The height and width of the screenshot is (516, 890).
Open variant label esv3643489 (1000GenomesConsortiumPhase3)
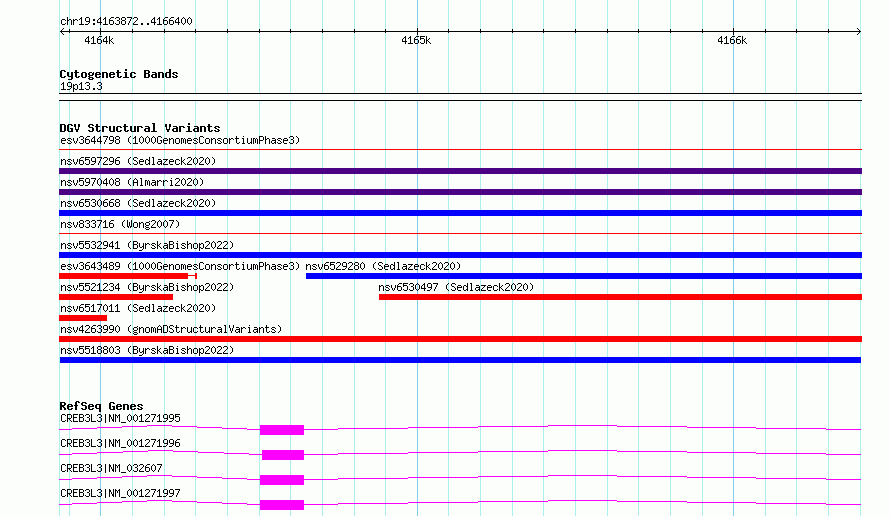pos(180,266)
